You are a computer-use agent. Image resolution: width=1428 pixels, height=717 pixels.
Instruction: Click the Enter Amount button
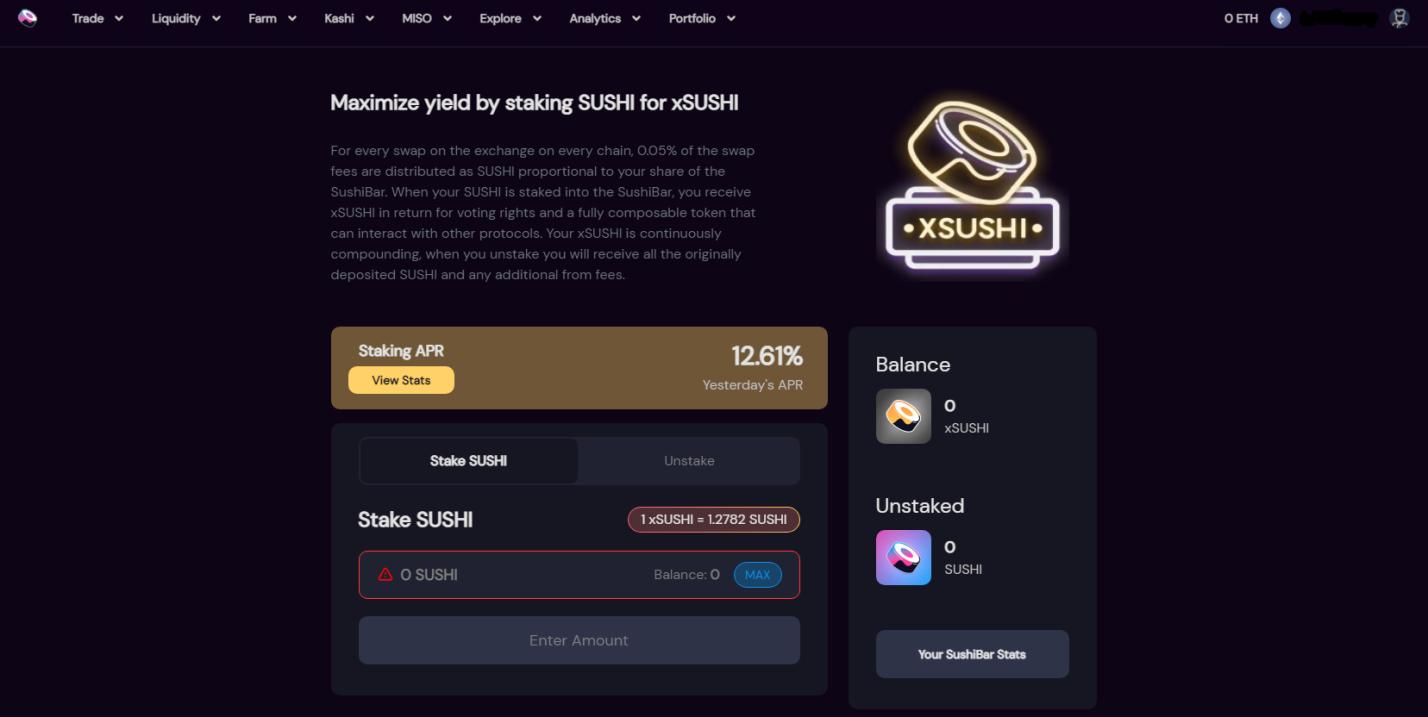pos(578,640)
